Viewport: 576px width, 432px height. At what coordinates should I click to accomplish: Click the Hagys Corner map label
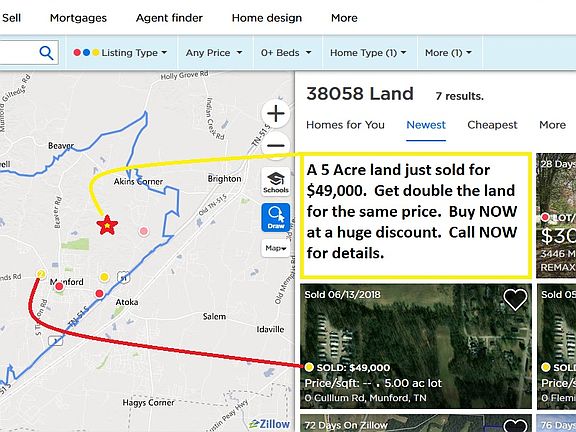pyautogui.click(x=148, y=403)
